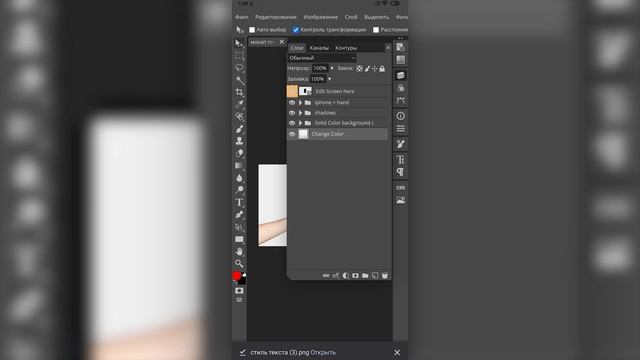Hide the iphone + hand folder
Image resolution: width=640 pixels, height=360 pixels.
tap(292, 102)
